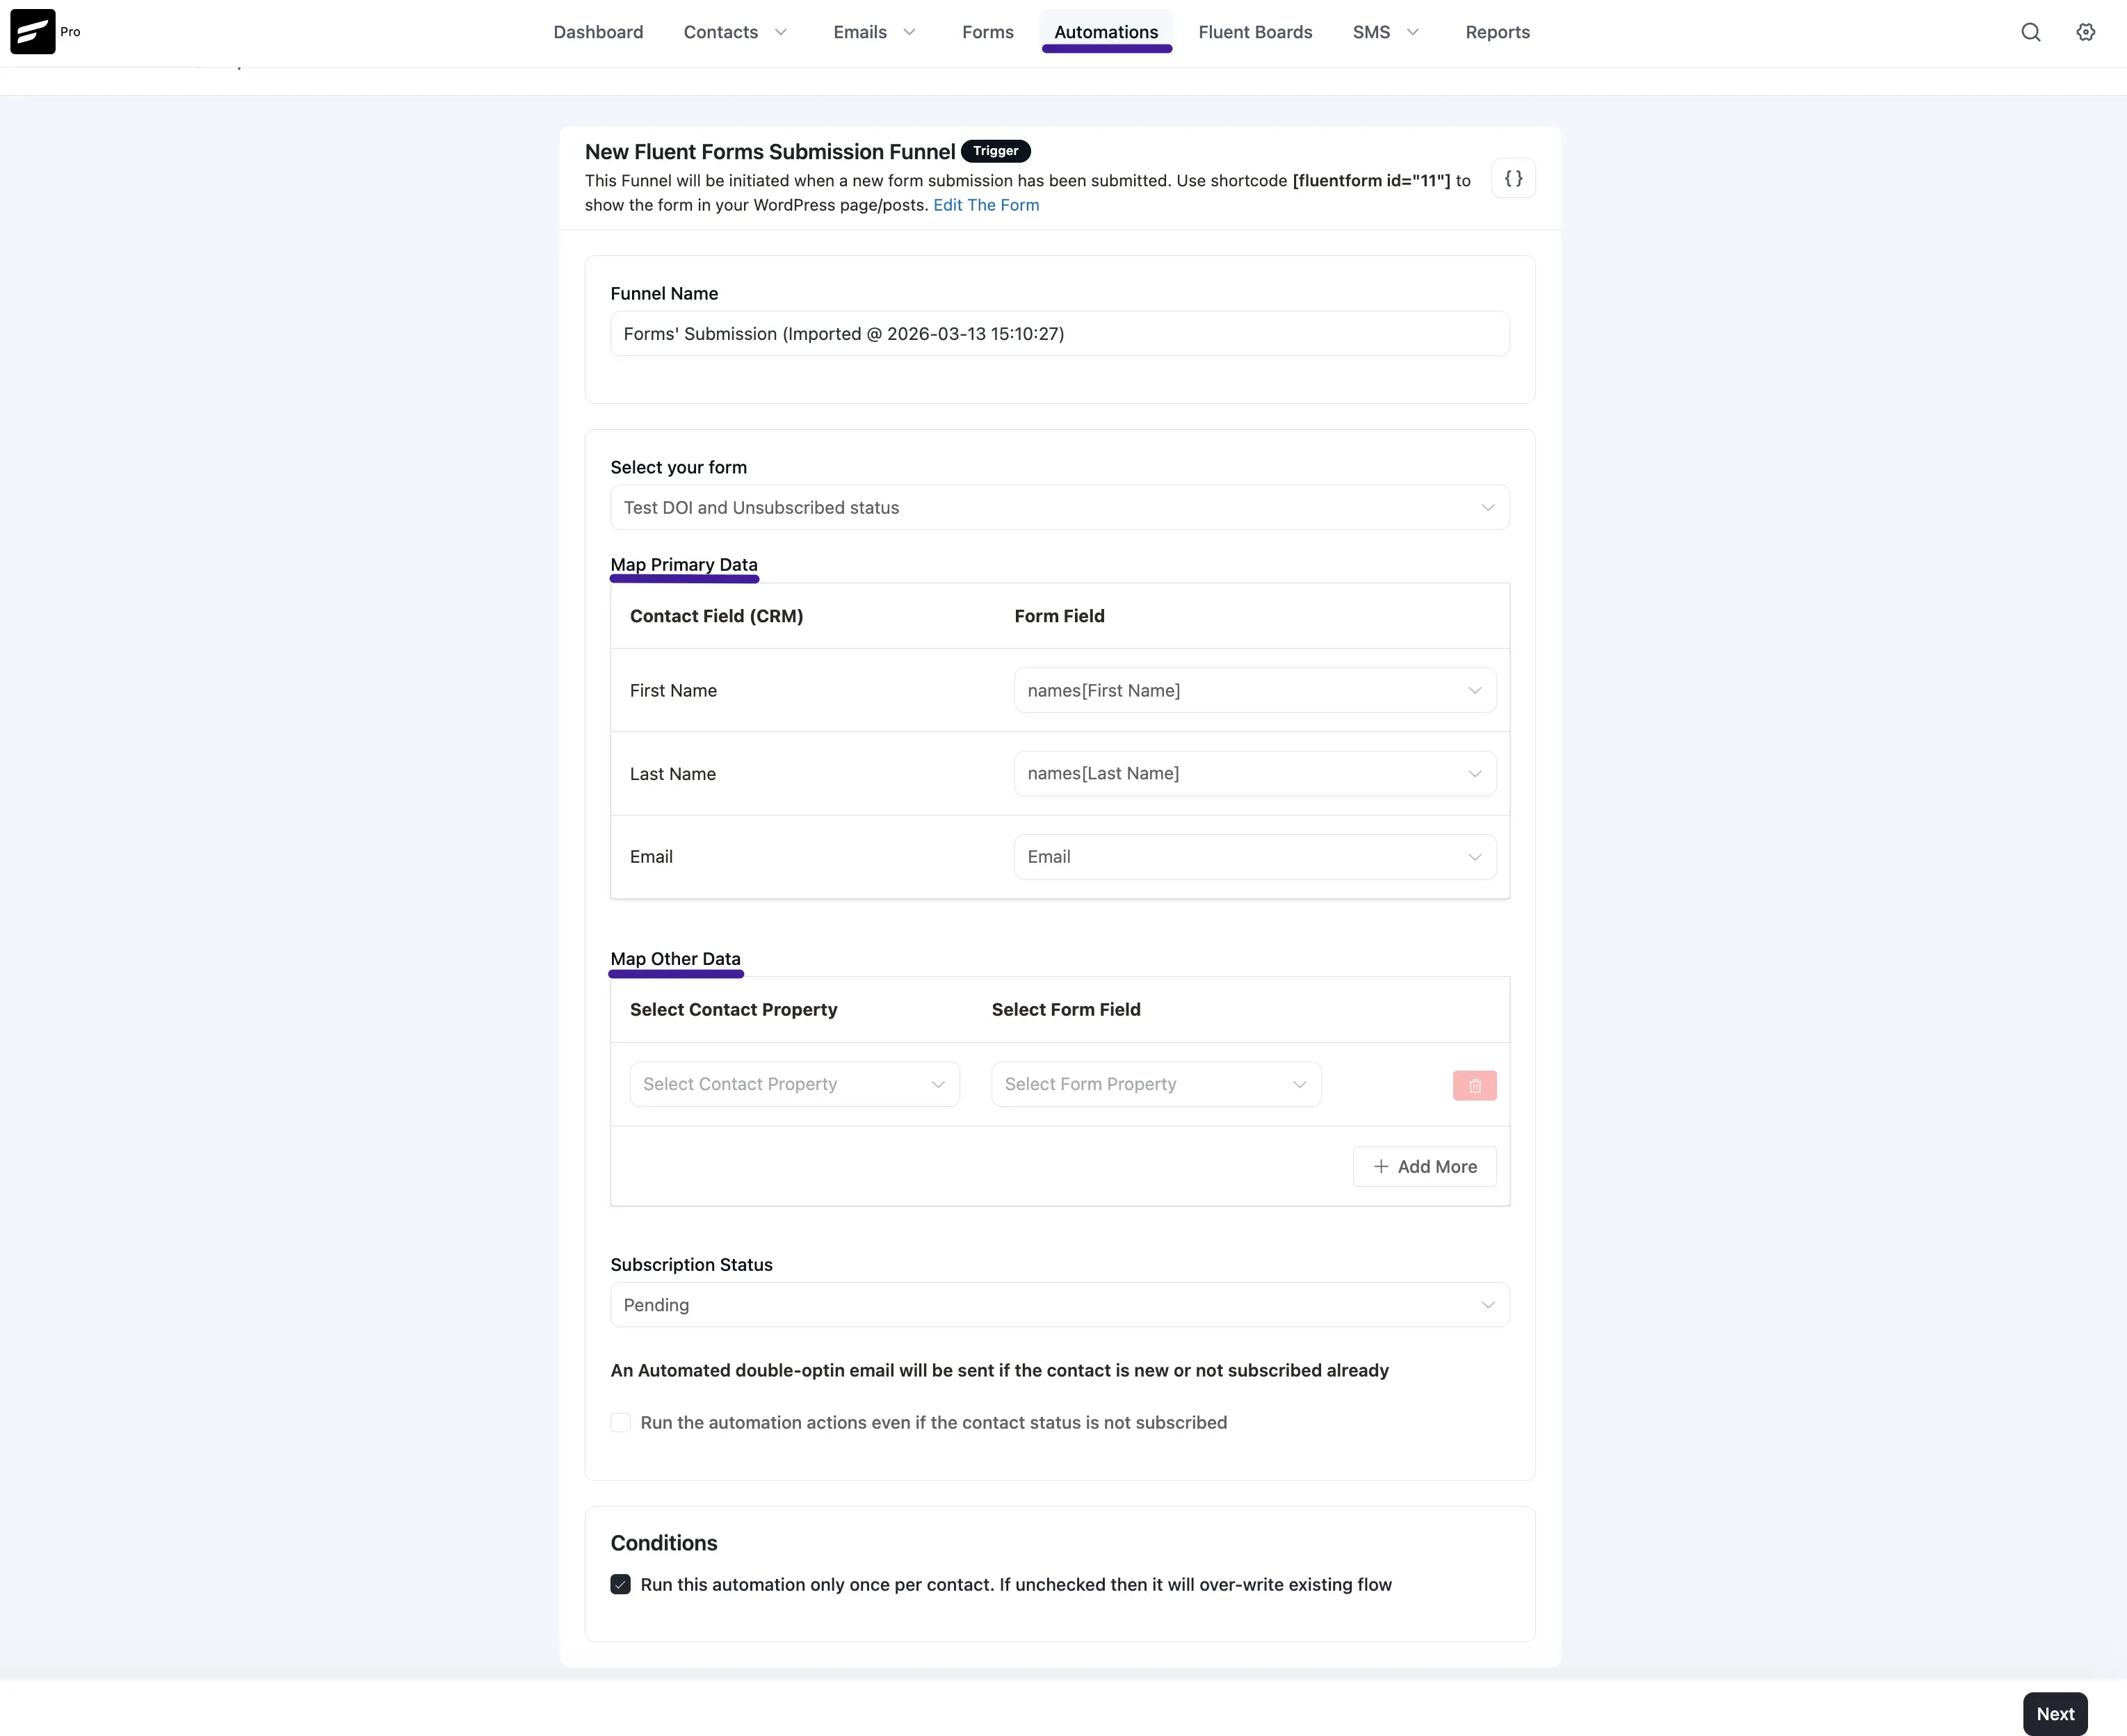Open the Emails menu item

860,32
